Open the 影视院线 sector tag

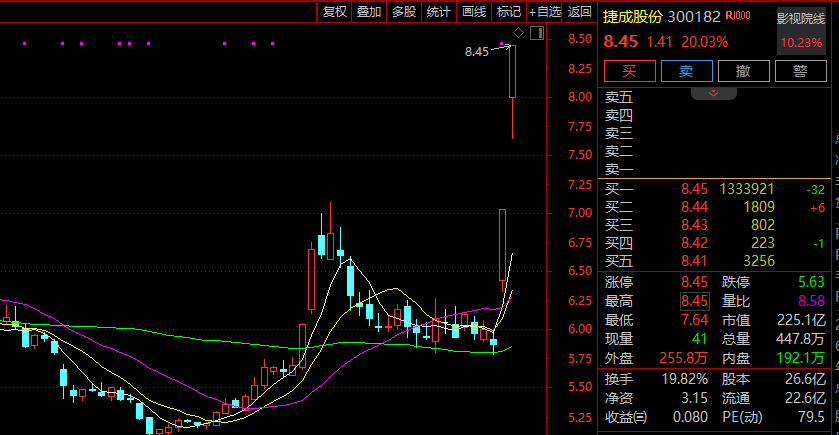801,18
